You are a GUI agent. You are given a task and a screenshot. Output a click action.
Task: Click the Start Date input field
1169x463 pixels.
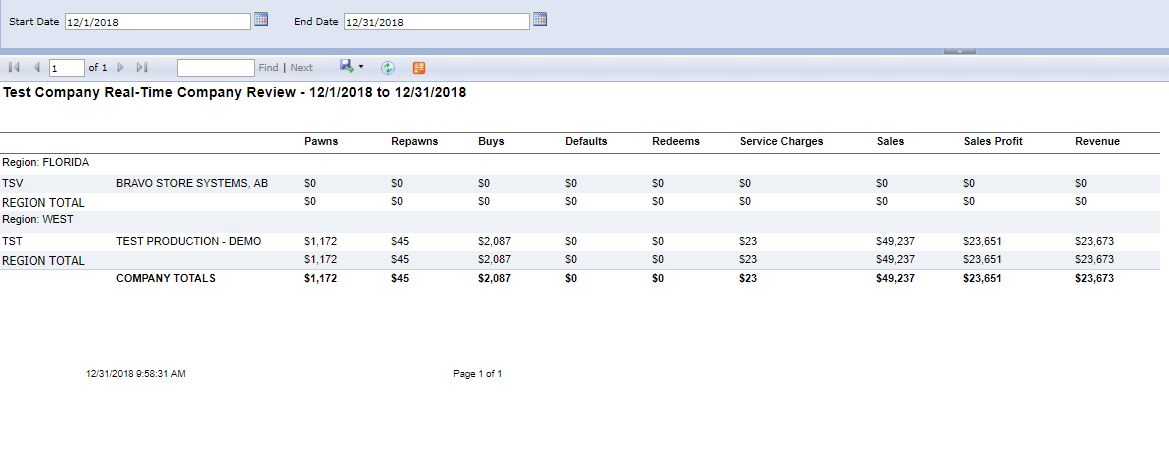[x=157, y=22]
